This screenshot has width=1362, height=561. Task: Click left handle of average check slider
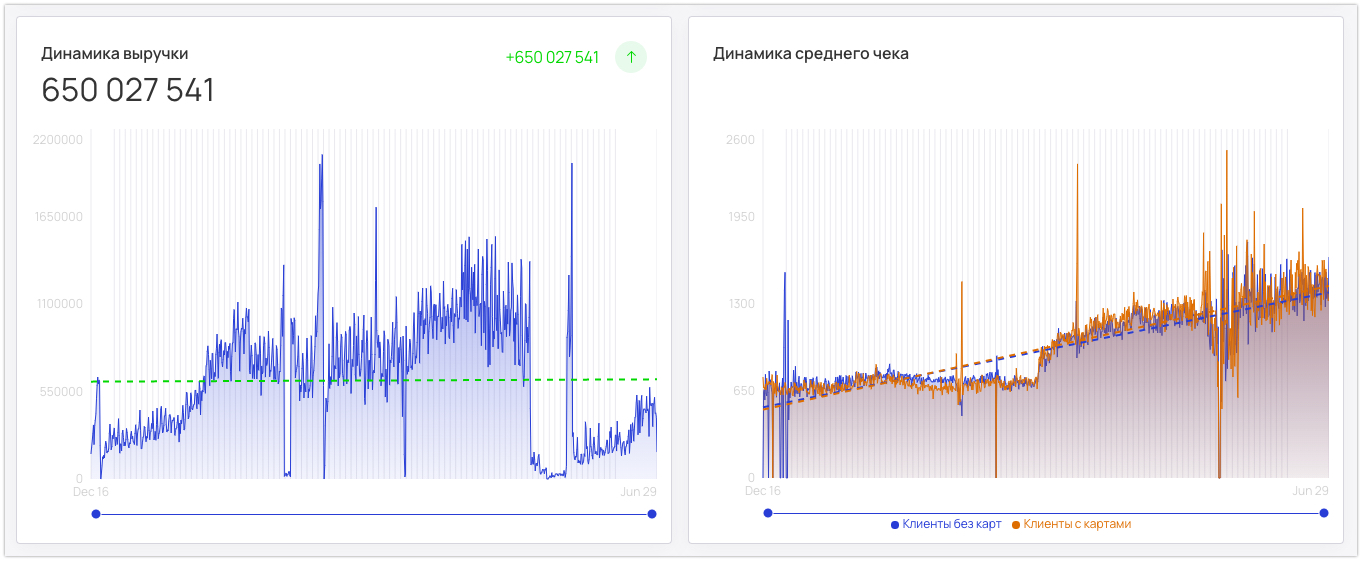(x=768, y=513)
